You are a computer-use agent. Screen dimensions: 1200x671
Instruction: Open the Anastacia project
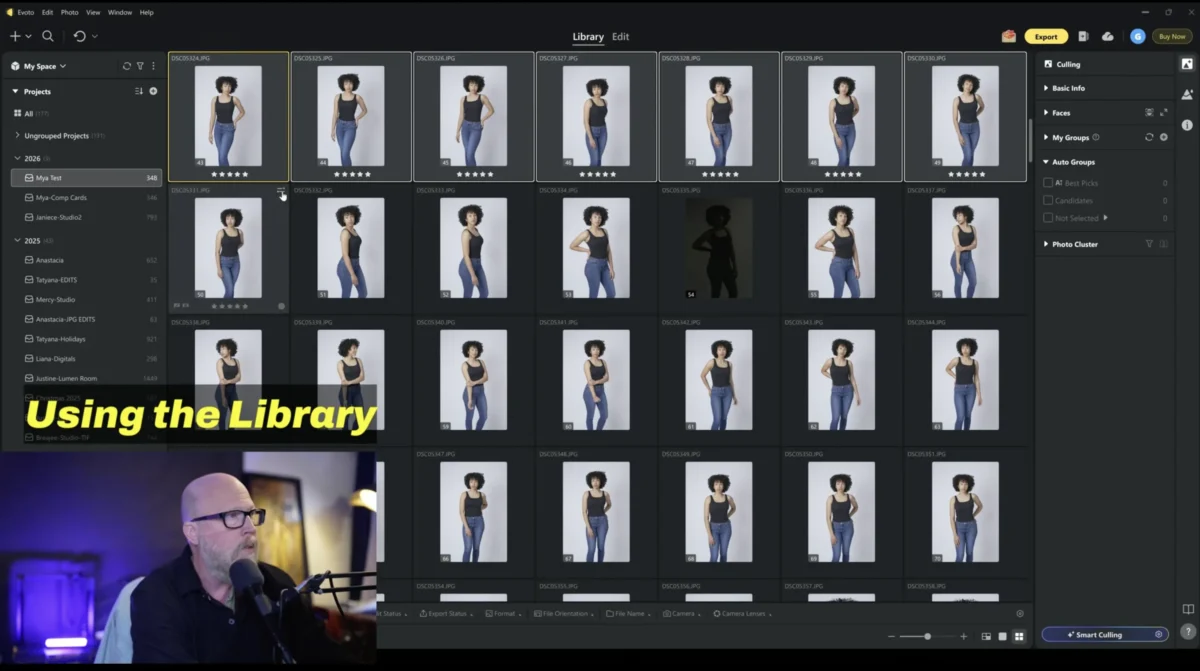(86, 260)
